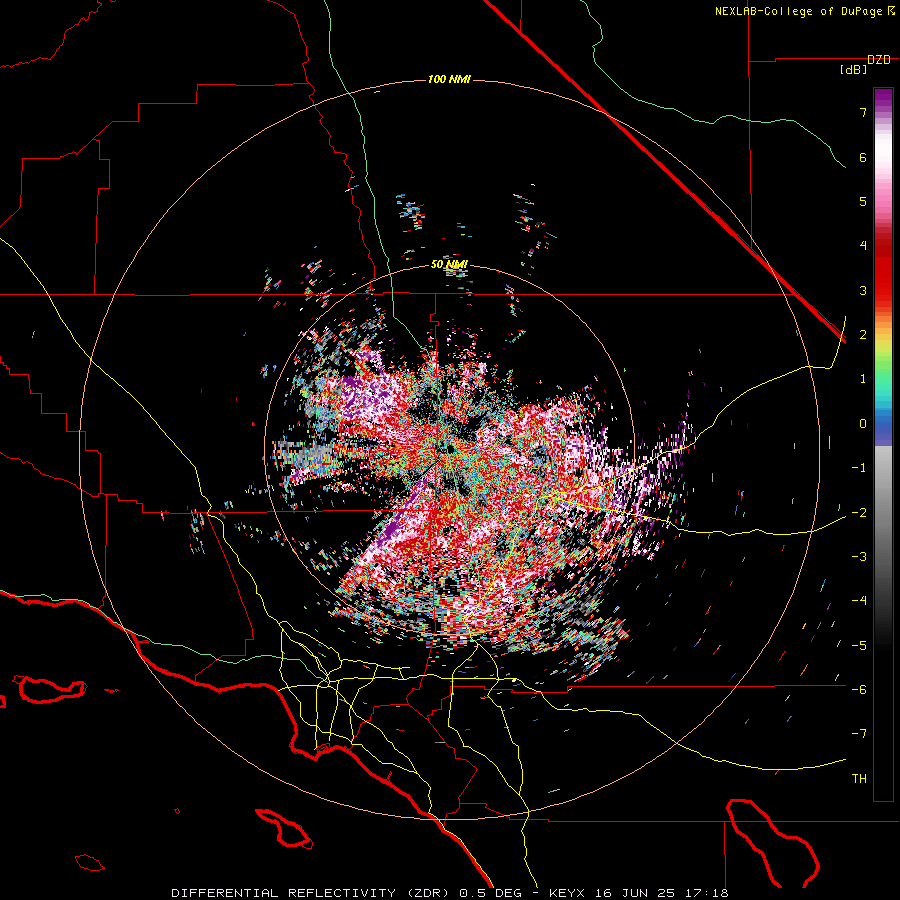Click the 5 value on the dB scale
Viewport: 900px width, 900px height.
click(863, 201)
